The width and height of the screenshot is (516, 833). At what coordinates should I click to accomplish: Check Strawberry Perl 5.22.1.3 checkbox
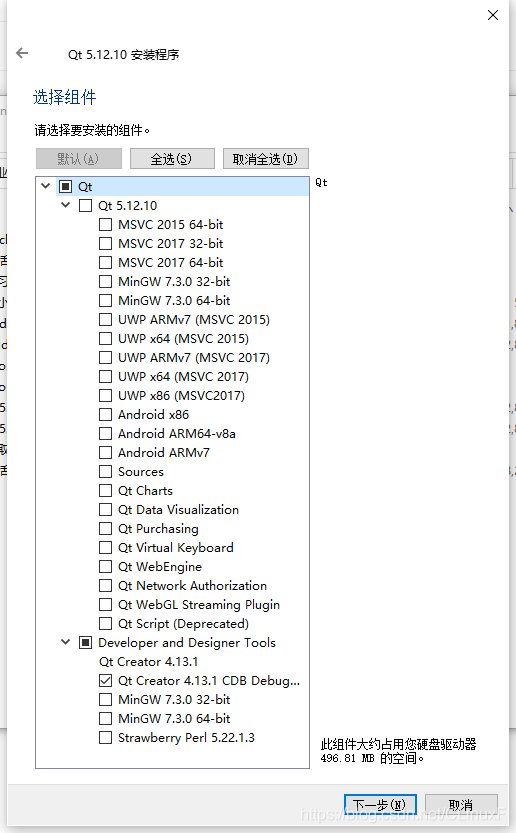(x=106, y=738)
